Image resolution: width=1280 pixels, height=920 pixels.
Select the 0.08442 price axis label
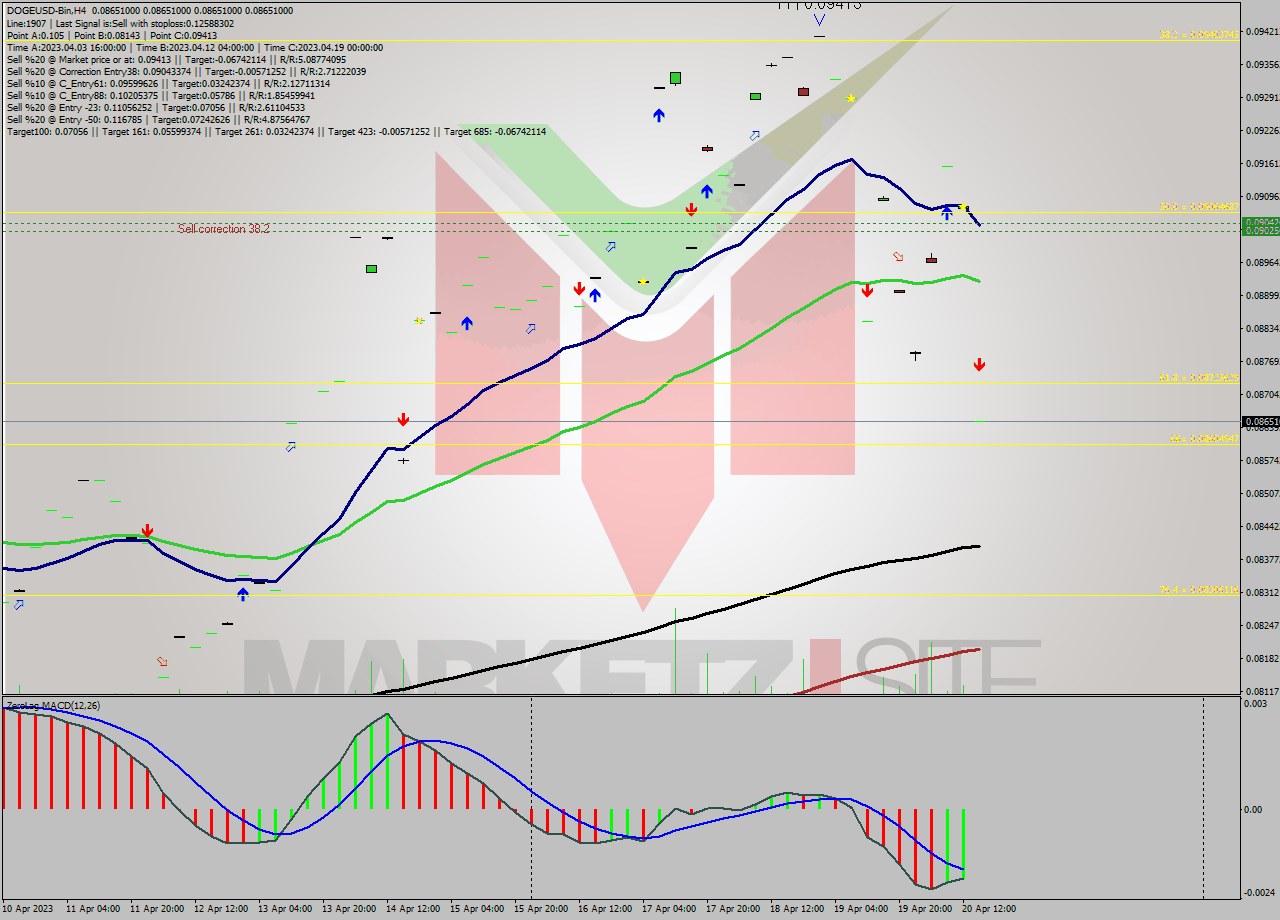tap(1264, 526)
